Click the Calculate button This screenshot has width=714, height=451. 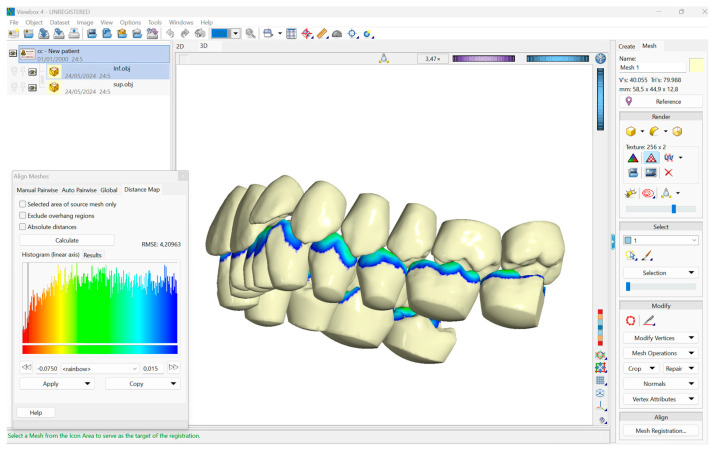coord(67,240)
